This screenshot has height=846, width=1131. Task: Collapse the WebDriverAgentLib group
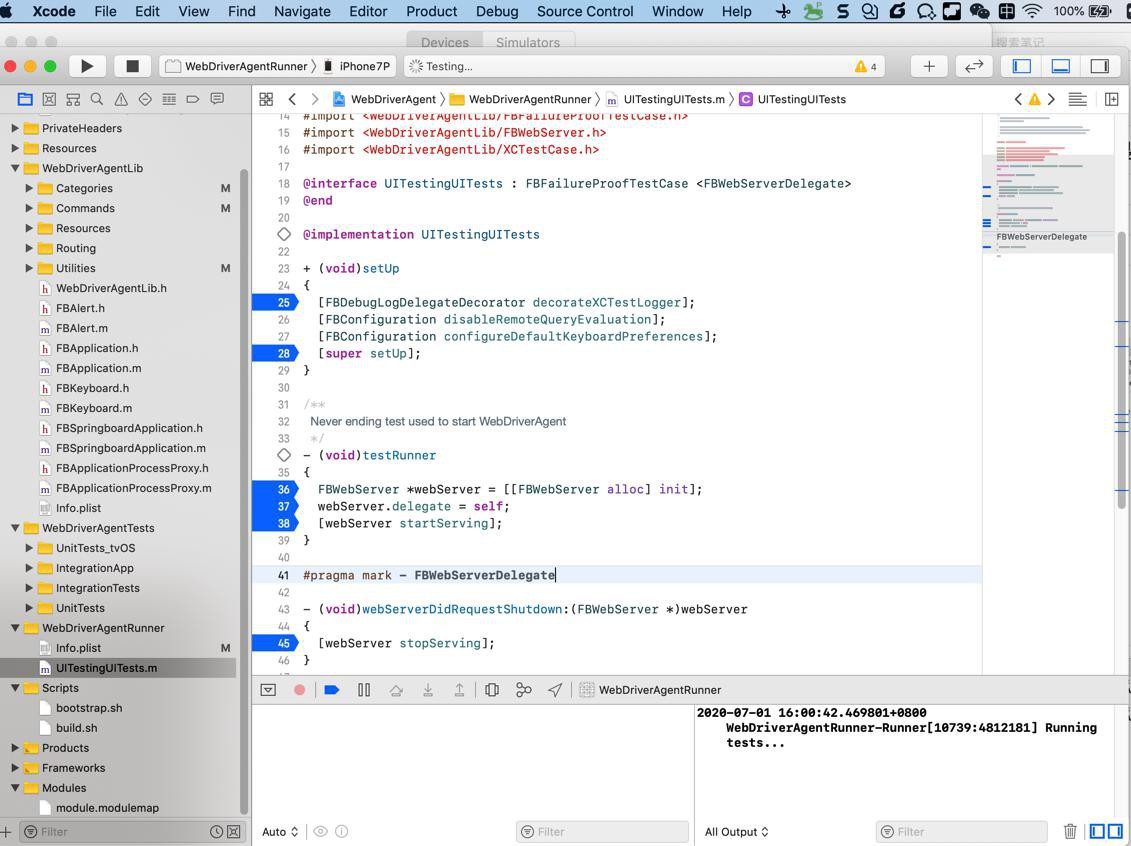click(14, 169)
